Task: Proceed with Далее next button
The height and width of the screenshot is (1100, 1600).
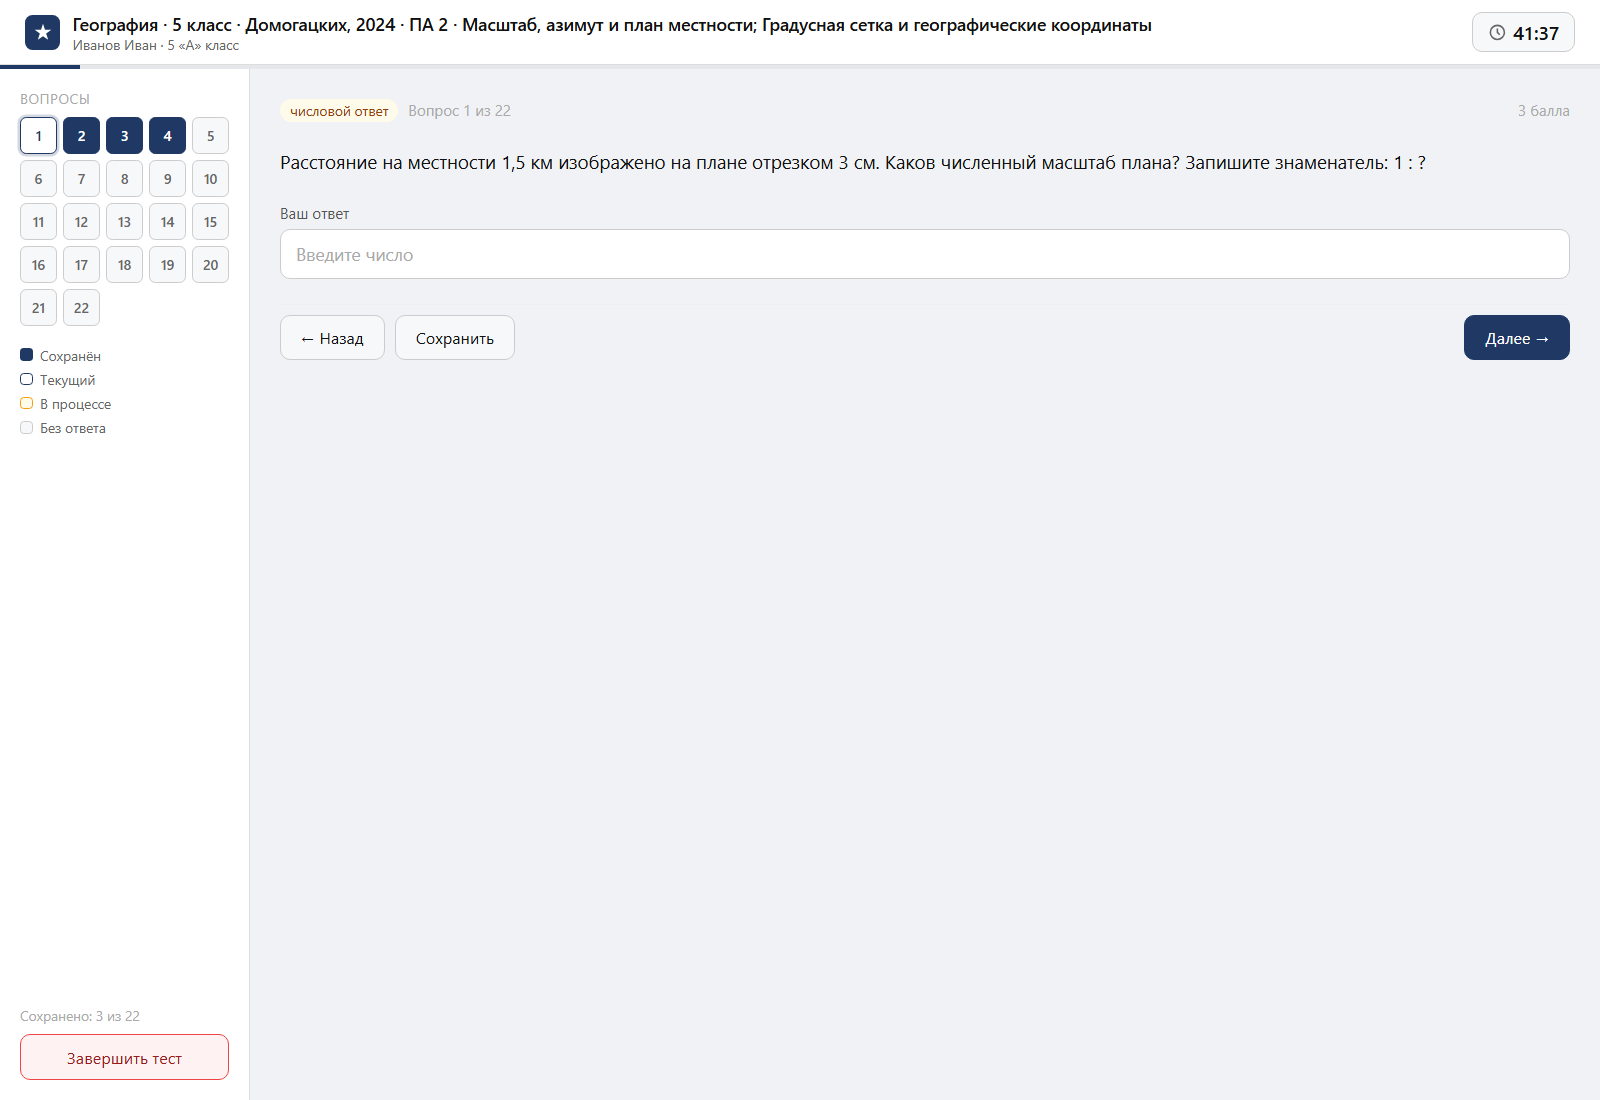Action: 1516,338
